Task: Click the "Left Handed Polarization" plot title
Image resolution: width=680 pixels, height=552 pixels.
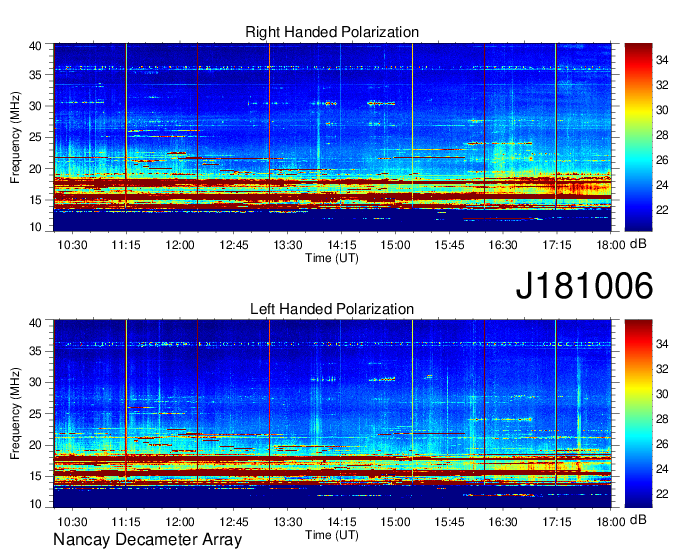Action: click(x=332, y=309)
